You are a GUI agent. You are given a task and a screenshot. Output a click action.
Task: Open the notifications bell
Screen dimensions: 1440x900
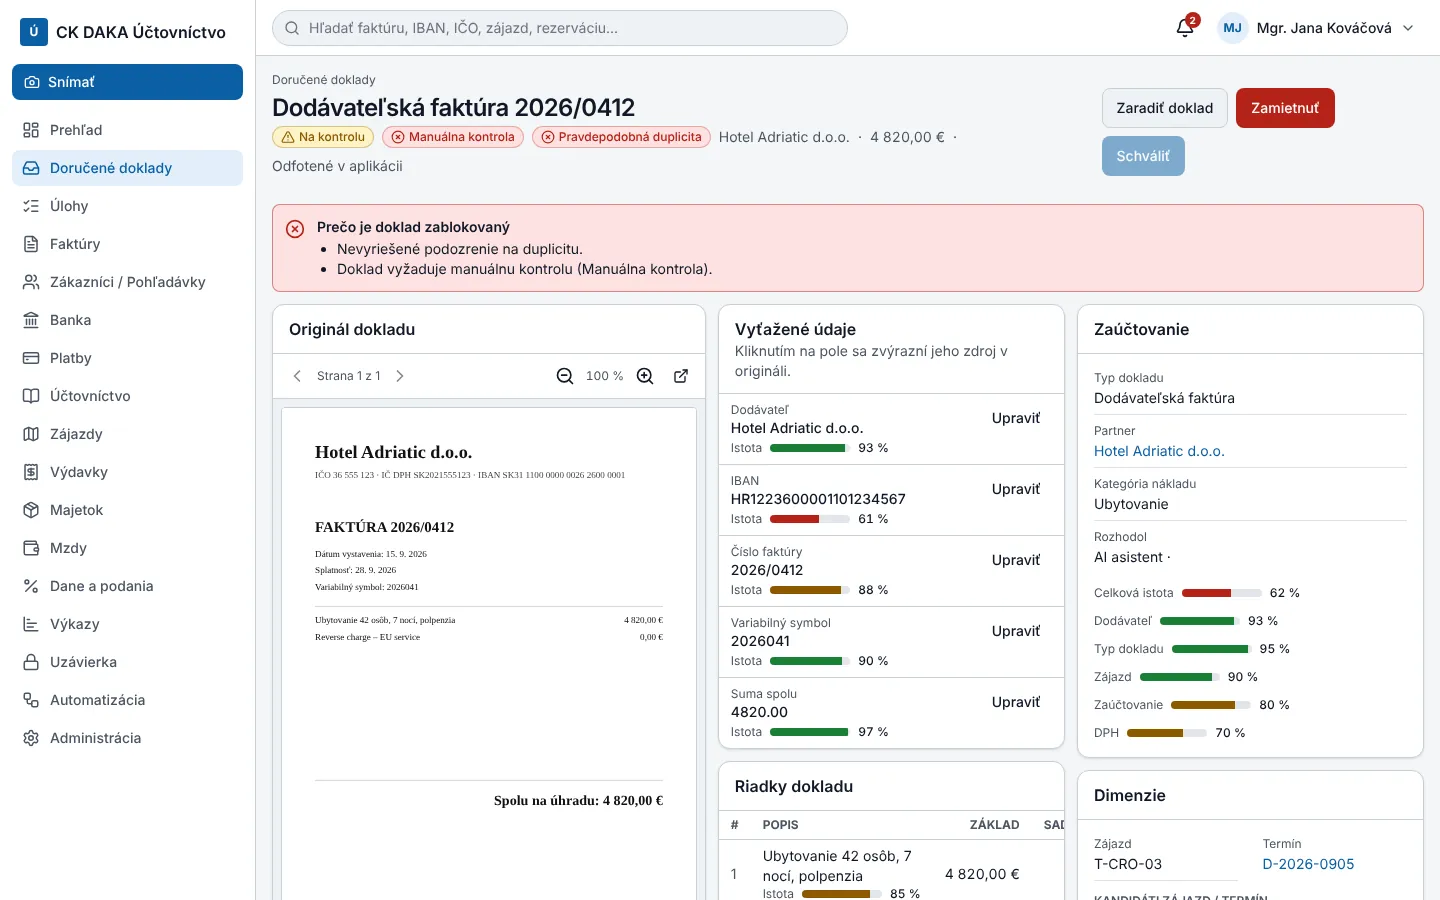tap(1185, 28)
